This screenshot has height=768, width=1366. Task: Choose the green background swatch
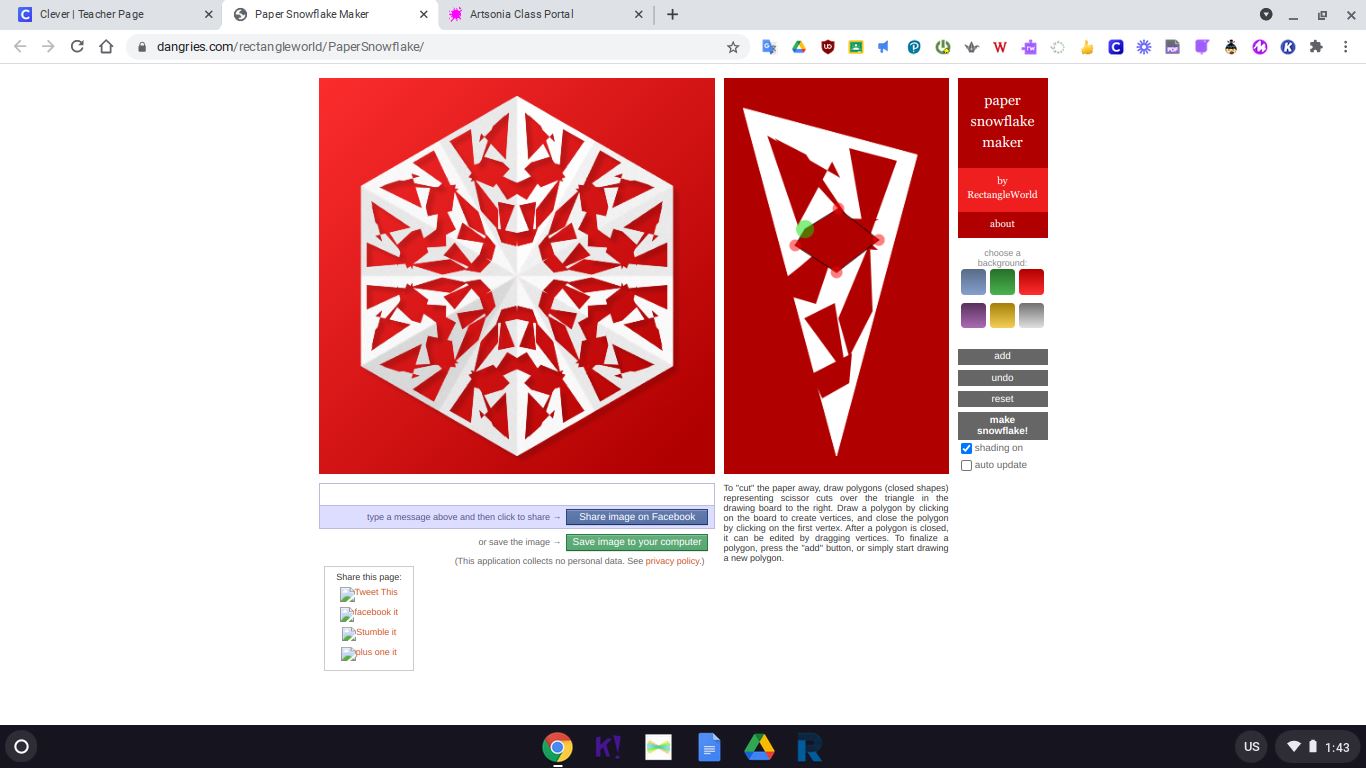pyautogui.click(x=1002, y=282)
